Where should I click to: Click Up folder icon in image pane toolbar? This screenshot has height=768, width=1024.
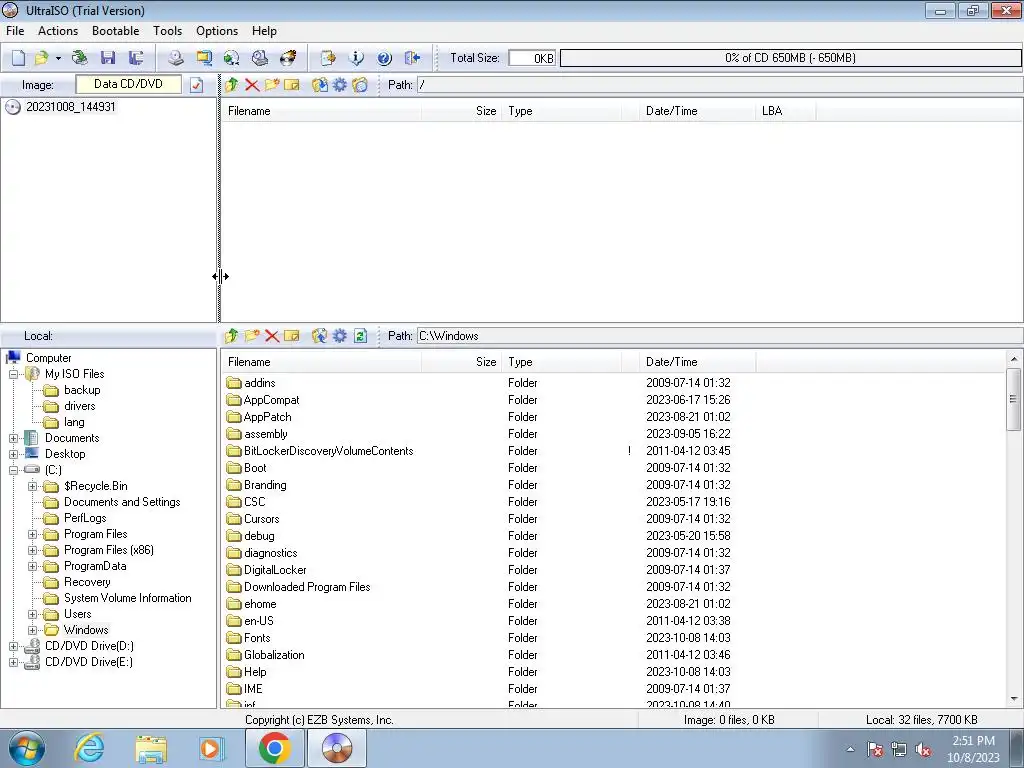pyautogui.click(x=231, y=85)
